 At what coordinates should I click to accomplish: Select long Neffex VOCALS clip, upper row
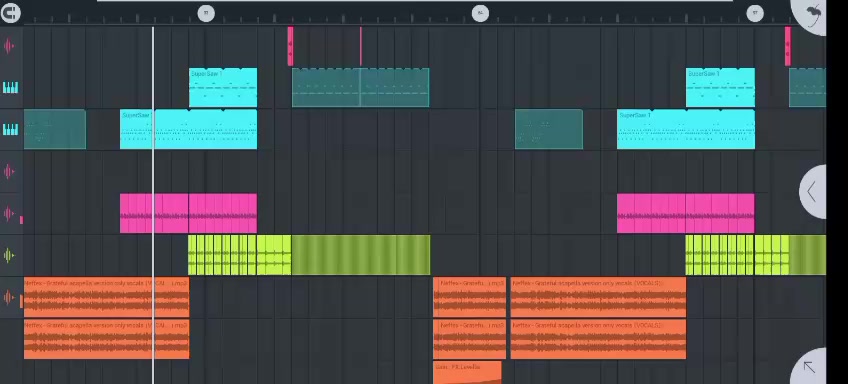(x=598, y=297)
